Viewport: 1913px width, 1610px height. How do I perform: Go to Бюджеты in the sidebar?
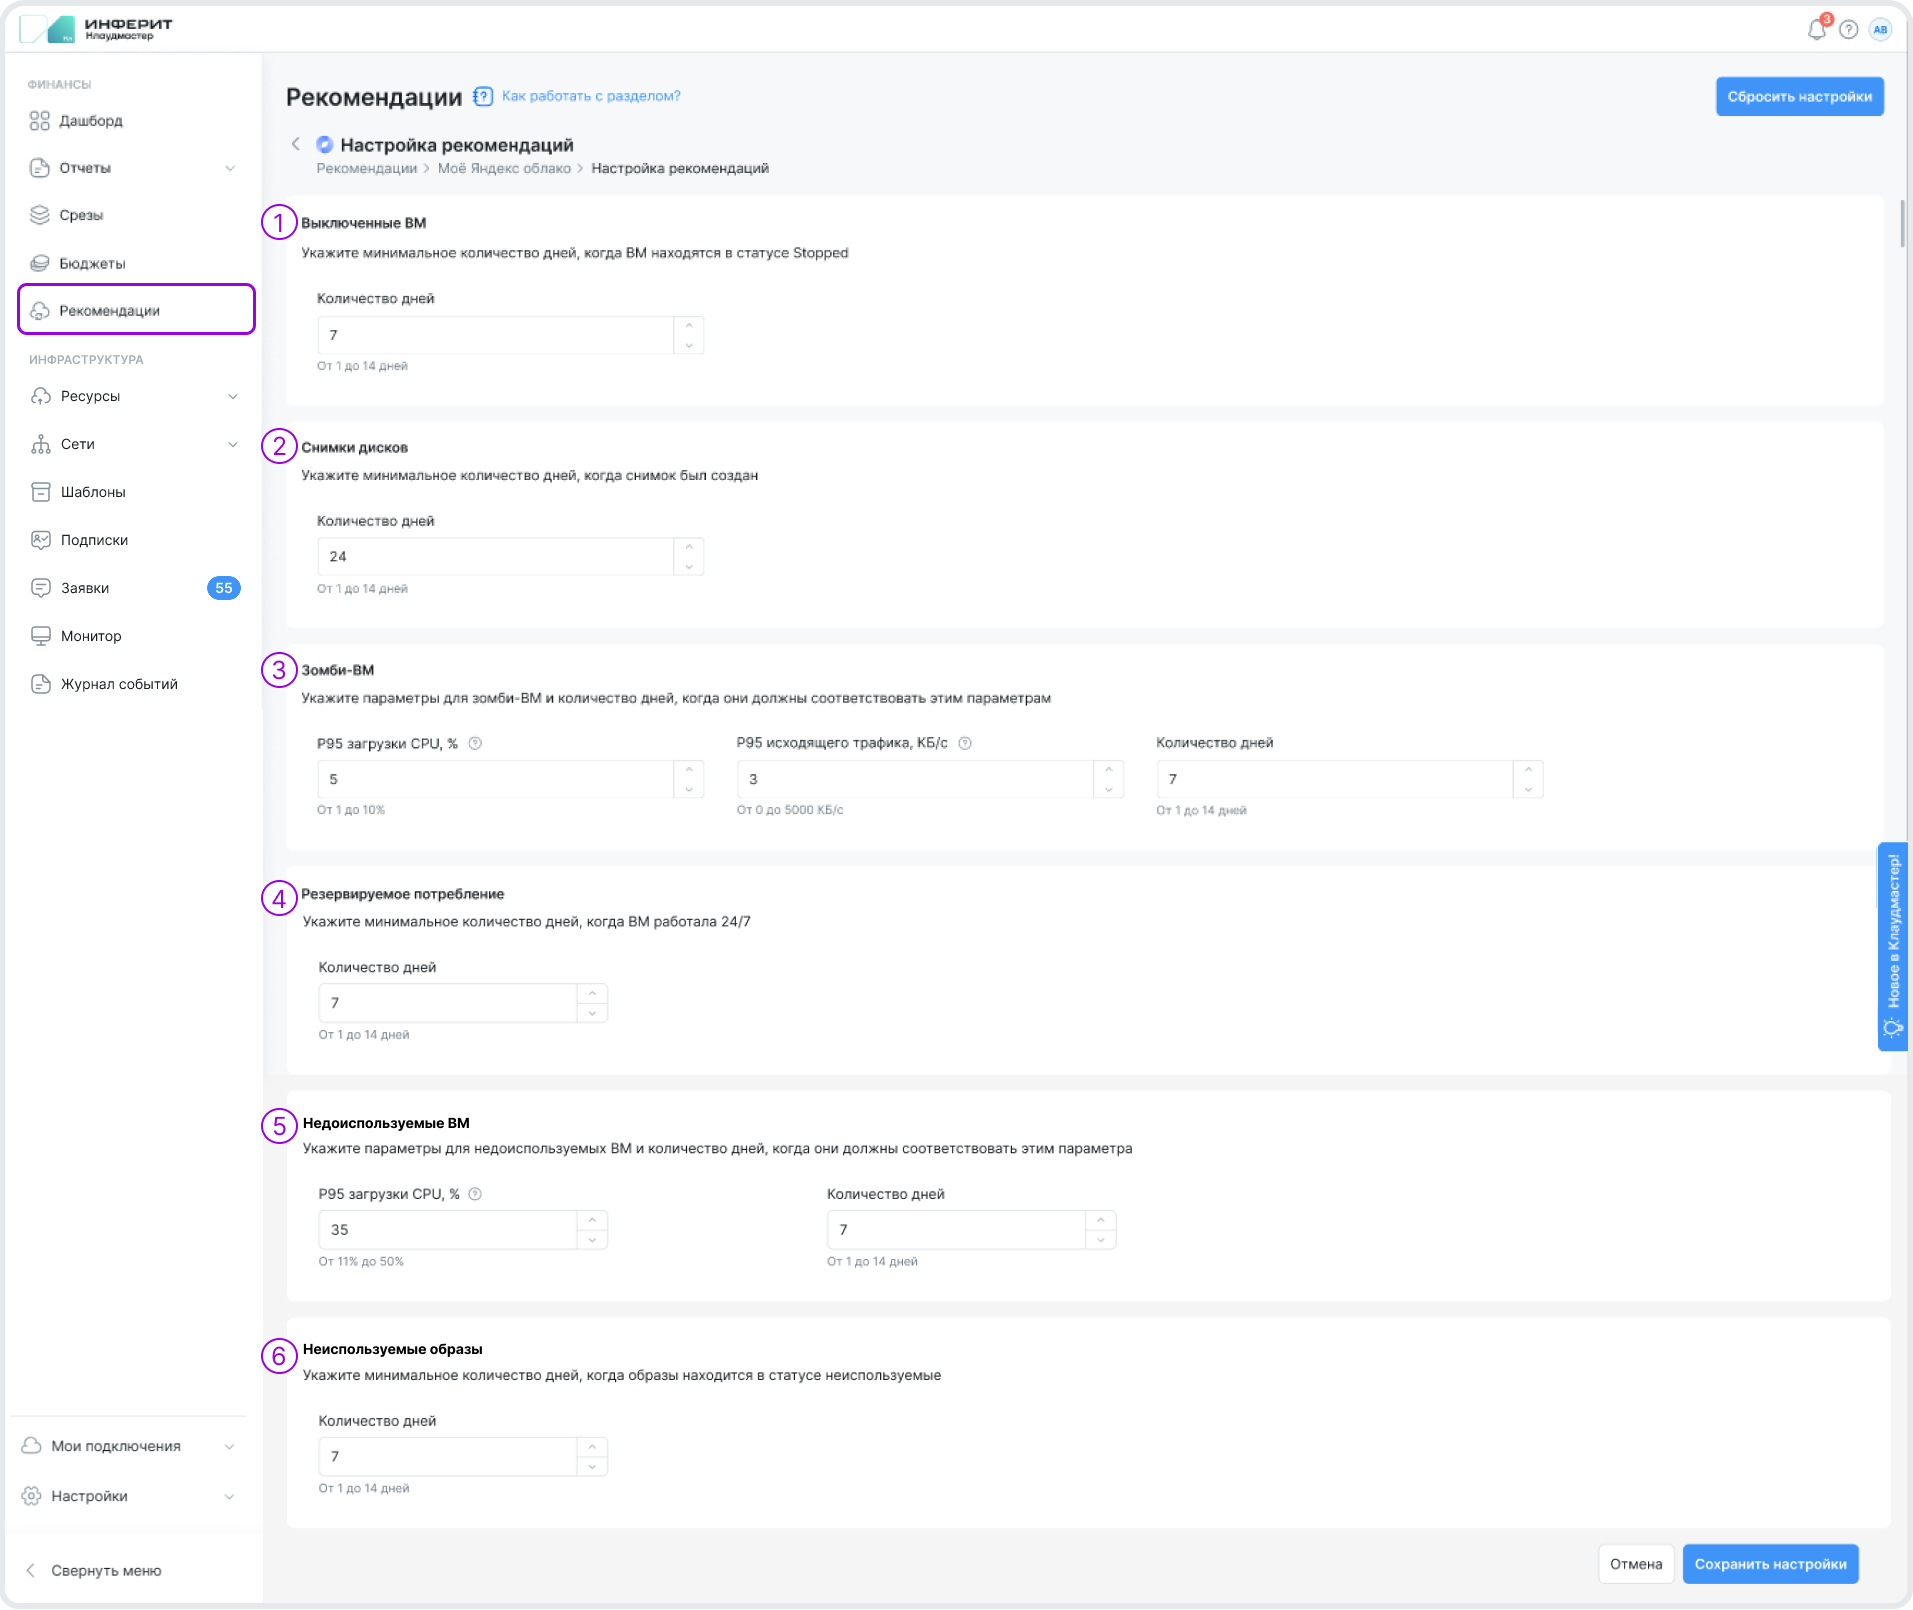pyautogui.click(x=92, y=263)
